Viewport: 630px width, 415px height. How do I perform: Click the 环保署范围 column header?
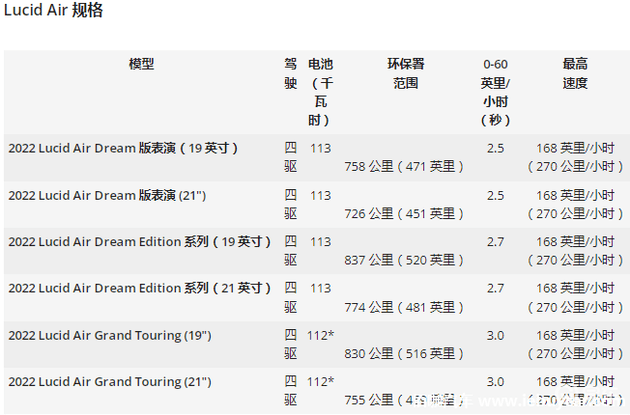click(x=405, y=74)
